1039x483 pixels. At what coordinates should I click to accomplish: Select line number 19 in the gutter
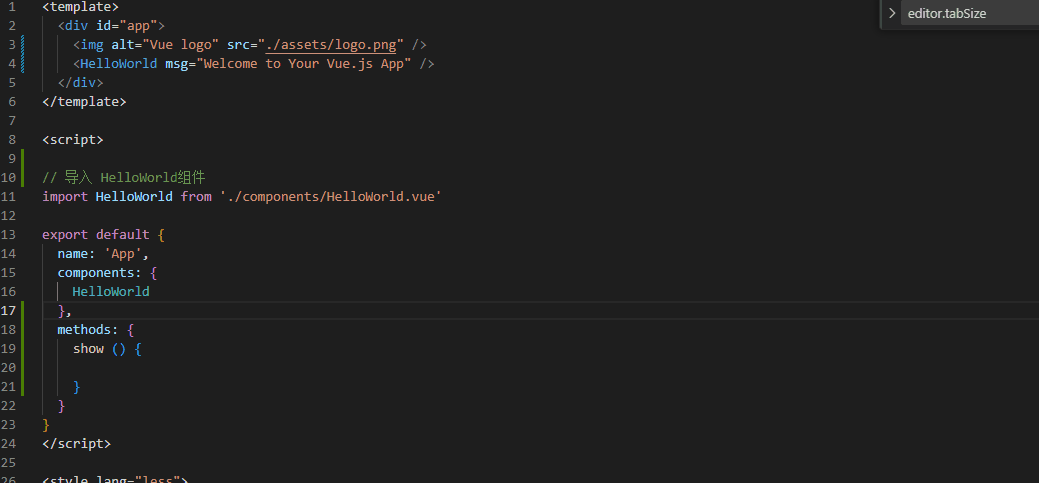(x=9, y=349)
